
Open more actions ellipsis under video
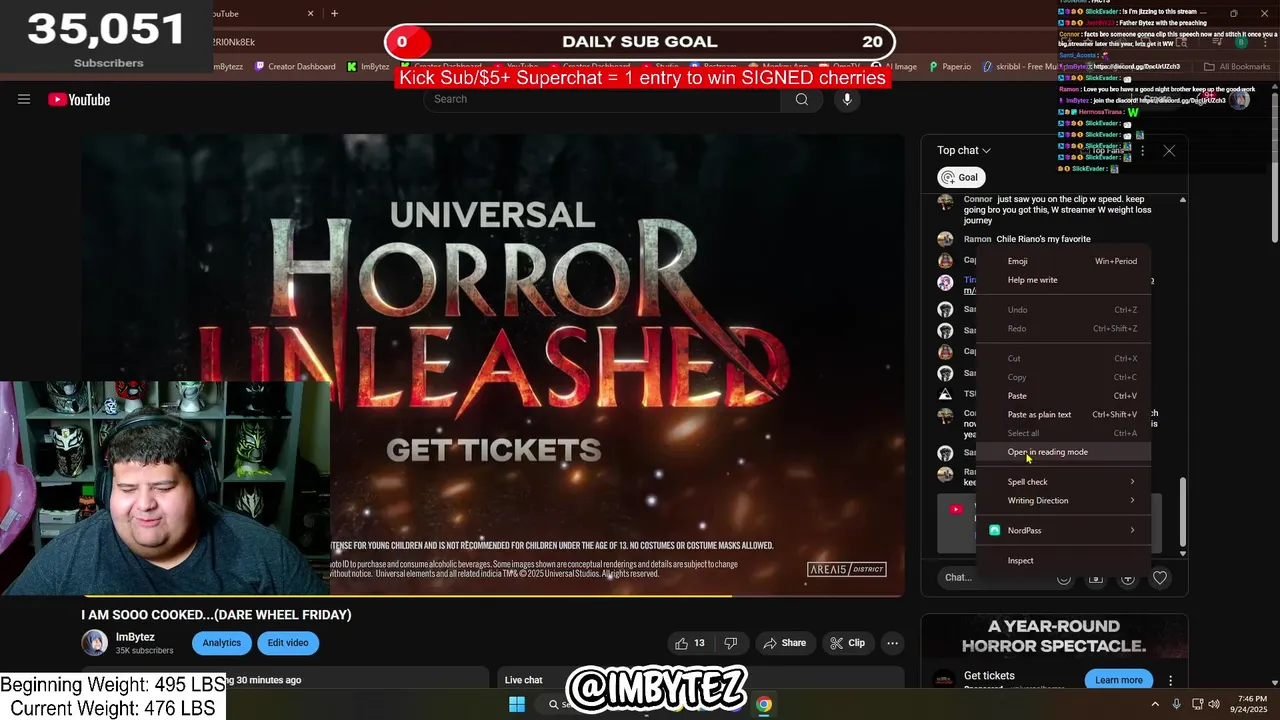point(892,643)
